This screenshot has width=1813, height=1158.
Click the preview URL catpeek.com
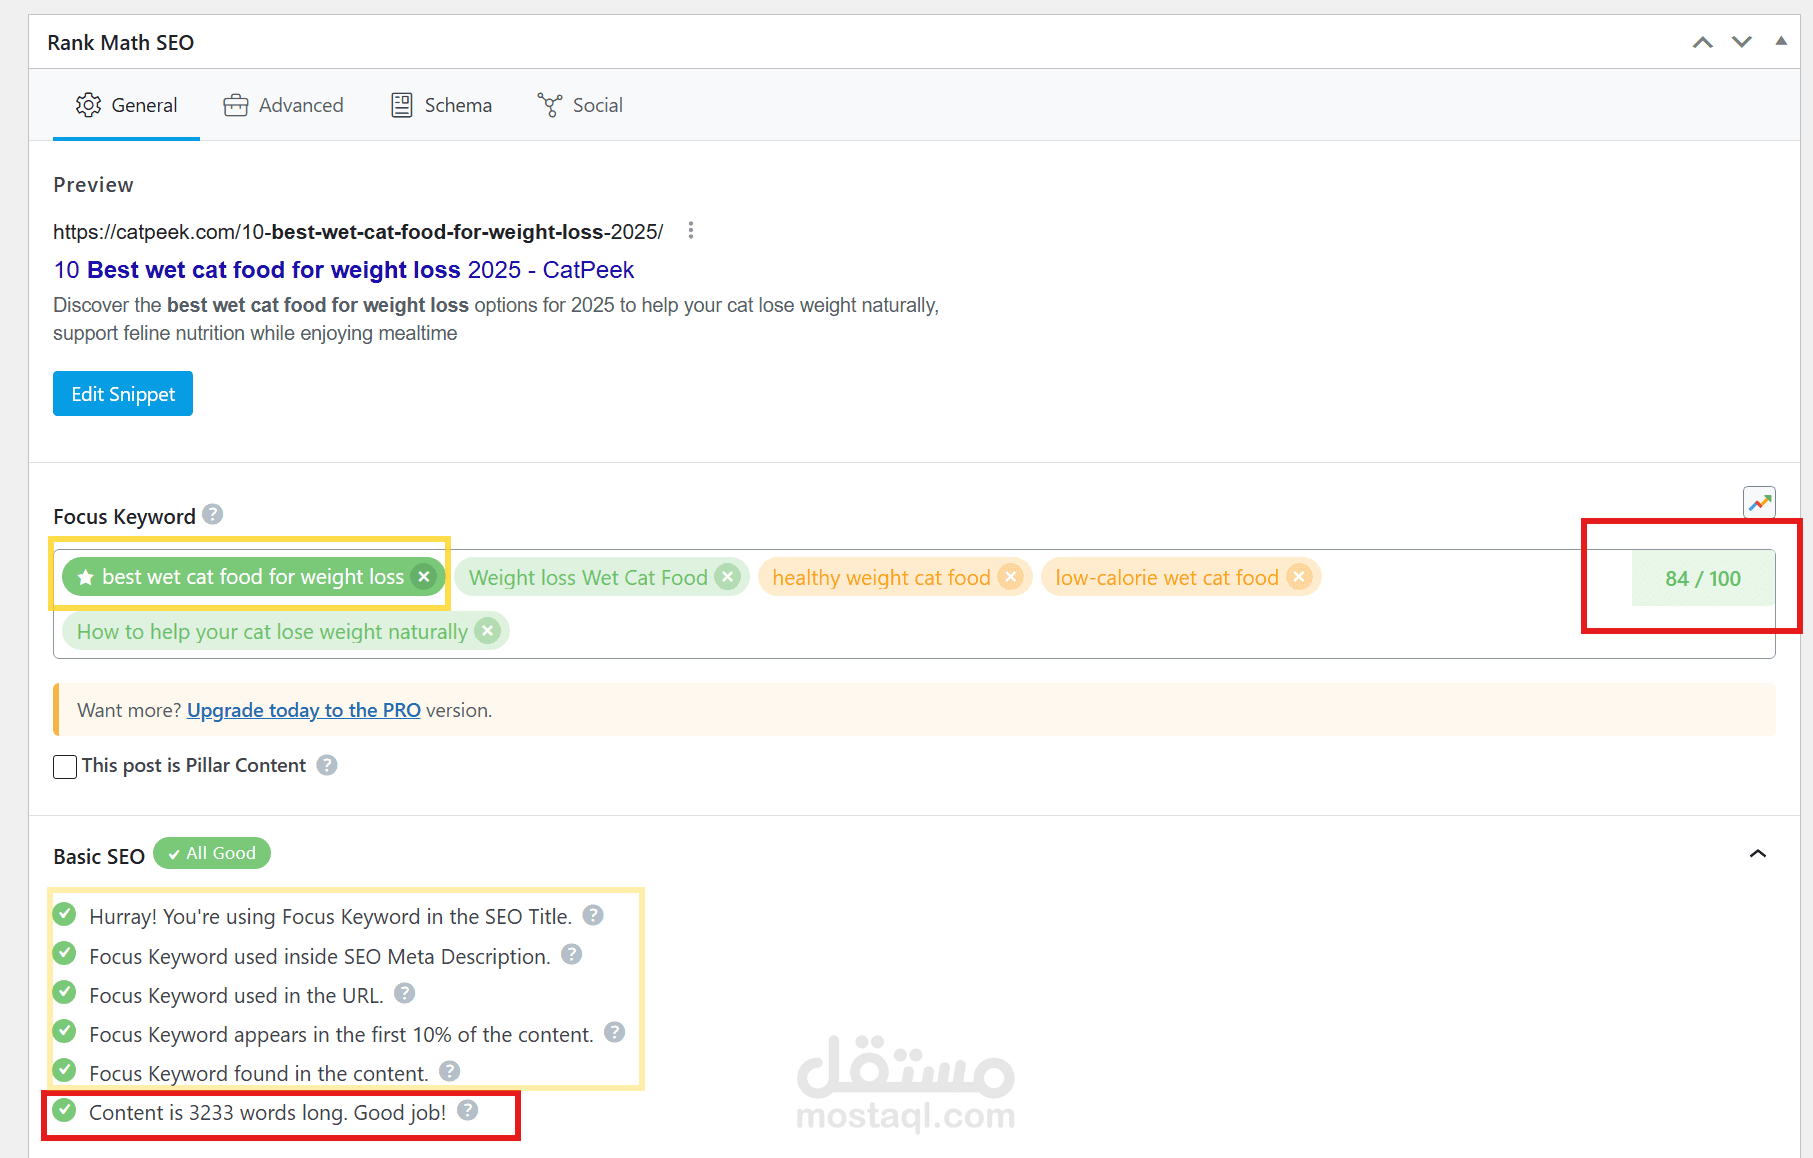tap(358, 232)
